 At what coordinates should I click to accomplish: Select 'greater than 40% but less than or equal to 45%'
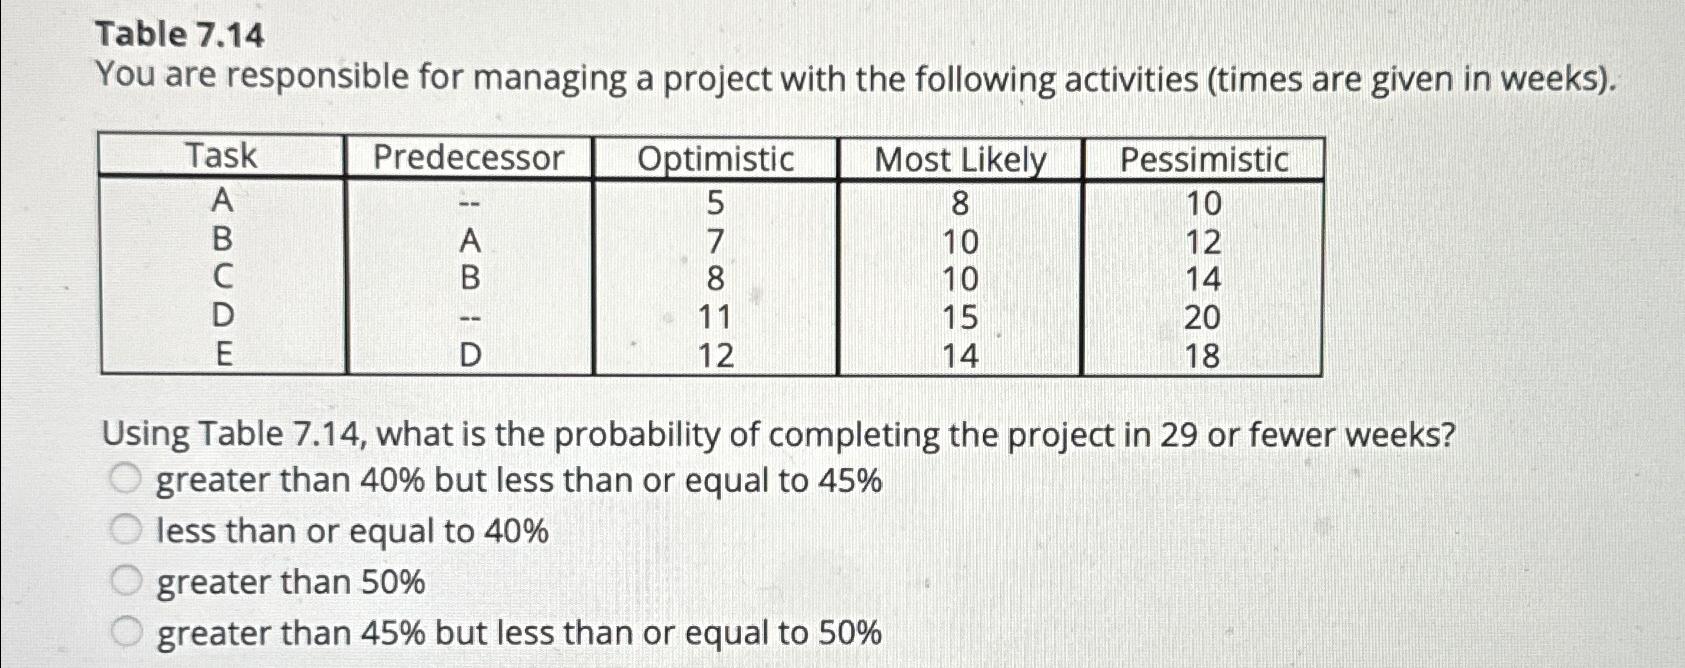(126, 480)
